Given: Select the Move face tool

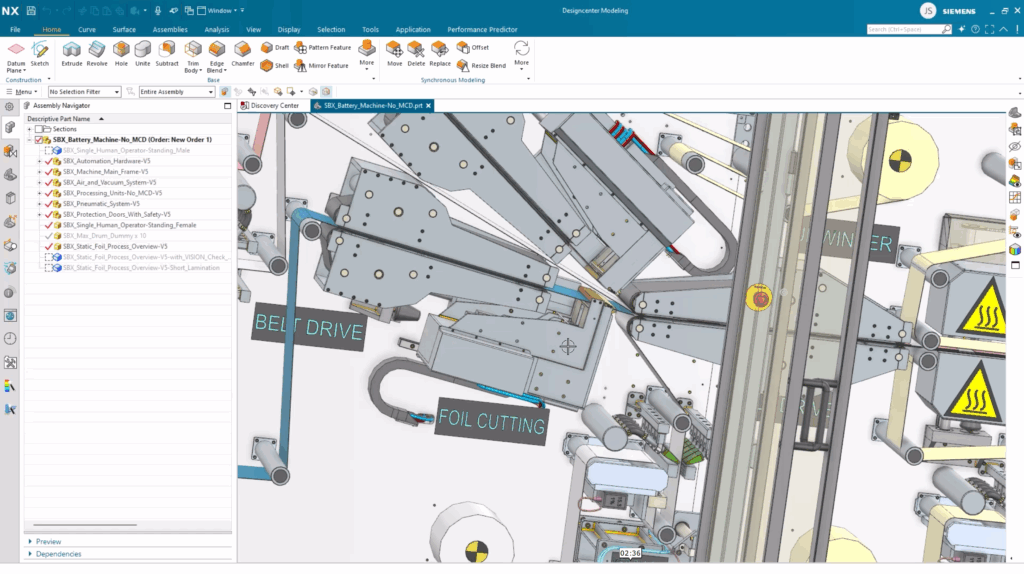Looking at the screenshot, I should [394, 53].
